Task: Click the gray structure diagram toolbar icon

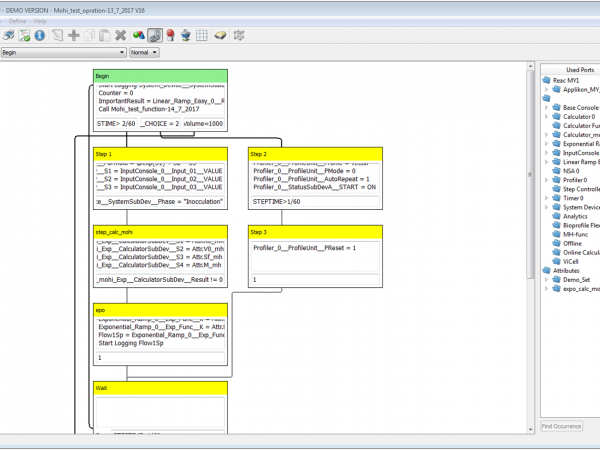Action: pyautogui.click(x=239, y=36)
